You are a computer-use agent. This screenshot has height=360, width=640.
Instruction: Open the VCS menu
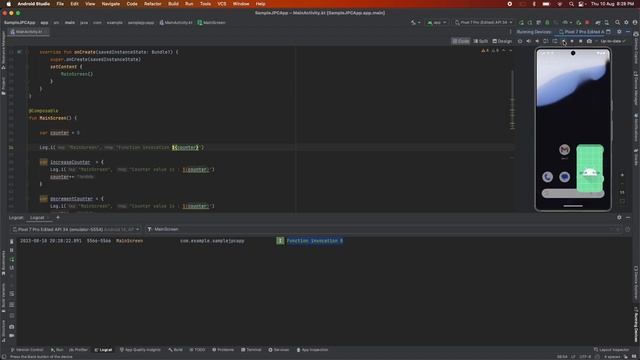[222, 4]
